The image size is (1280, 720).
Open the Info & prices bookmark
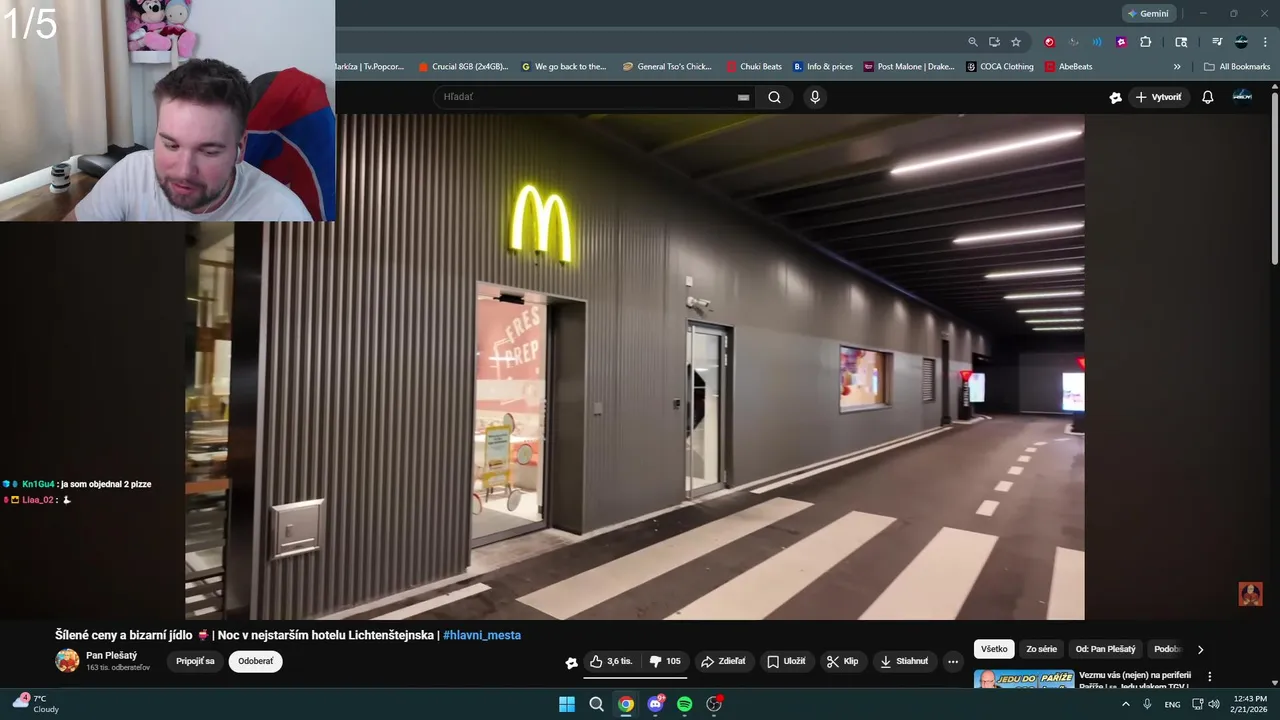pyautogui.click(x=823, y=67)
